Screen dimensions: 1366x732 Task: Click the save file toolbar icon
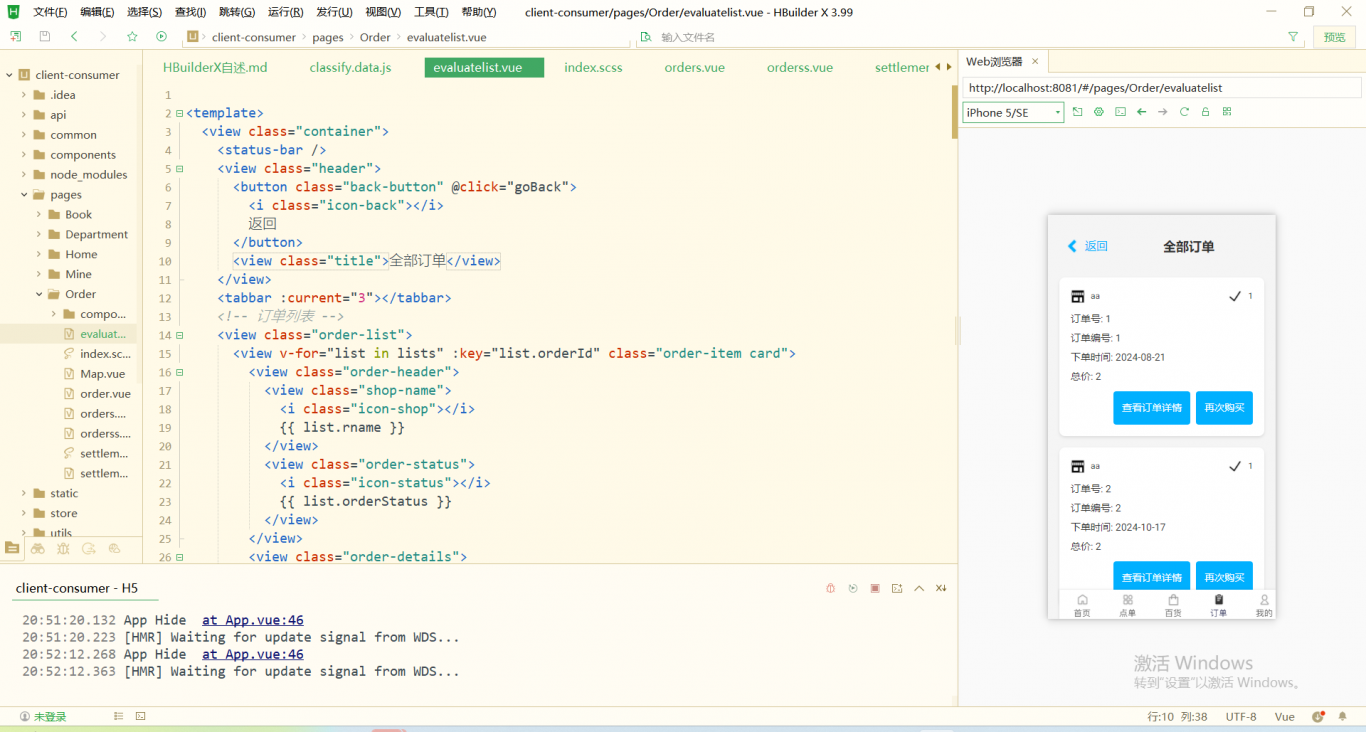[45, 36]
